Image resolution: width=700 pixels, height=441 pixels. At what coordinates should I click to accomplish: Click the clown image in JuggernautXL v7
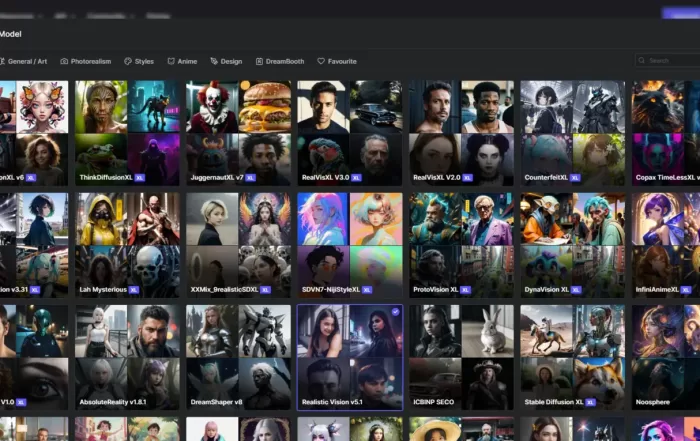[212, 107]
